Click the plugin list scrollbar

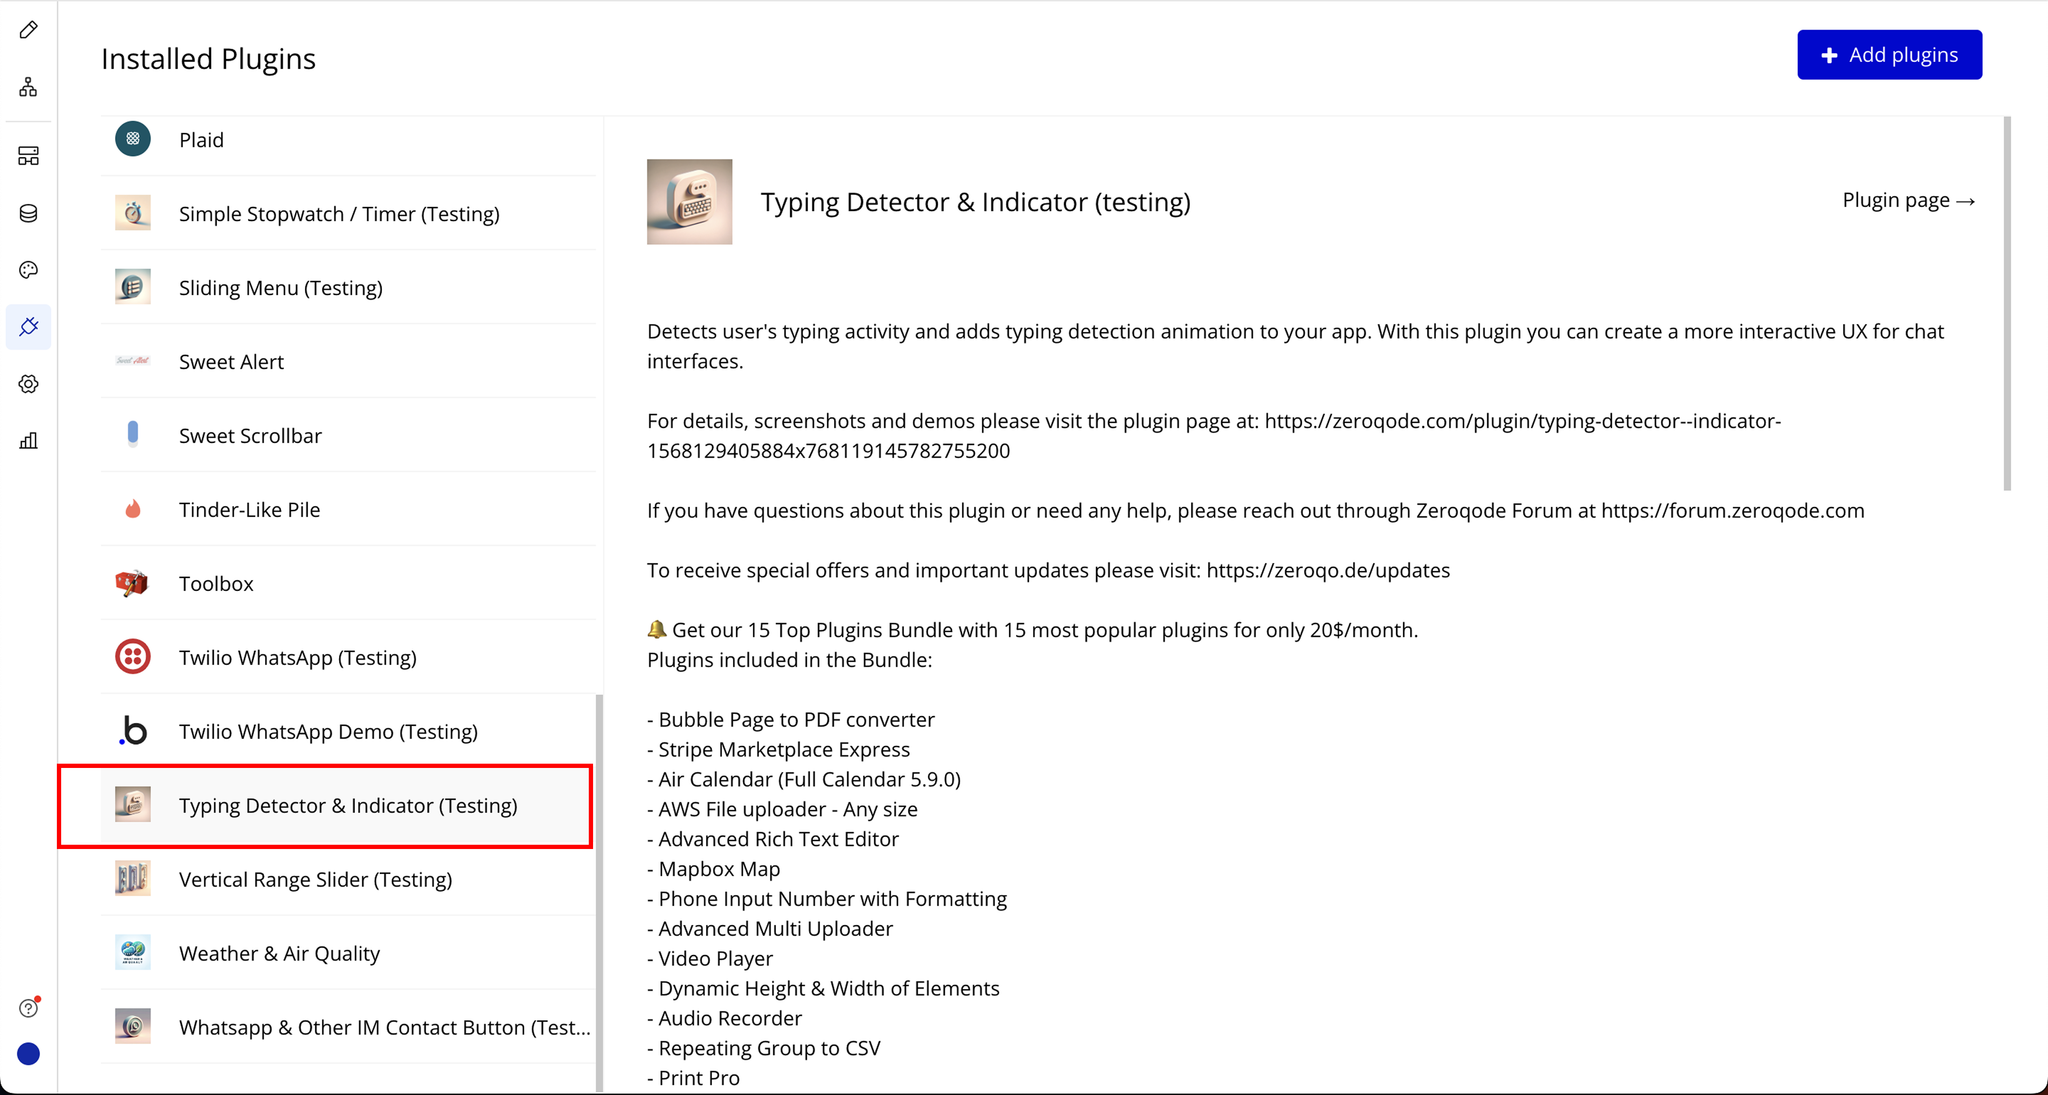(599, 890)
